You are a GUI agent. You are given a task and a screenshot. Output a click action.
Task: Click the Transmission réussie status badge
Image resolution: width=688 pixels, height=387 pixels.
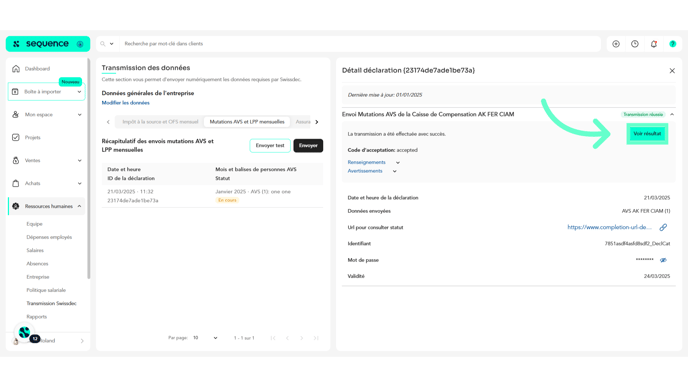[x=643, y=115]
